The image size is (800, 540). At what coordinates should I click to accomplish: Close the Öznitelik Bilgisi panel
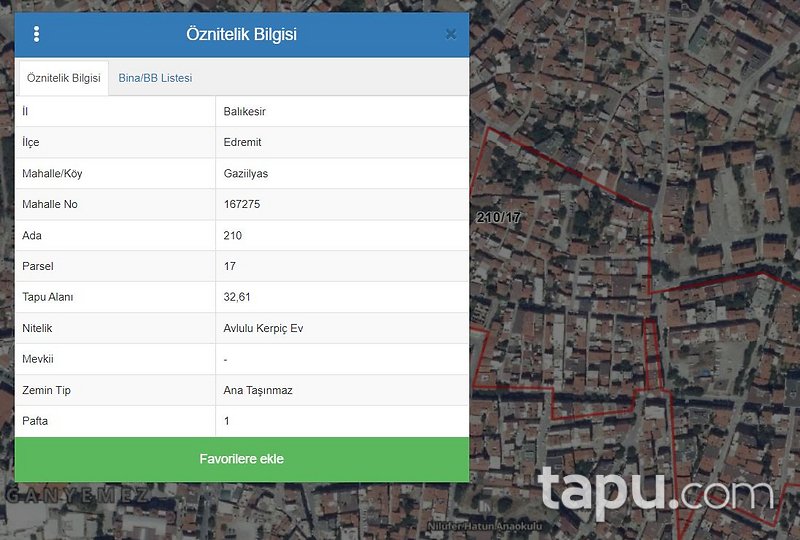(x=451, y=34)
